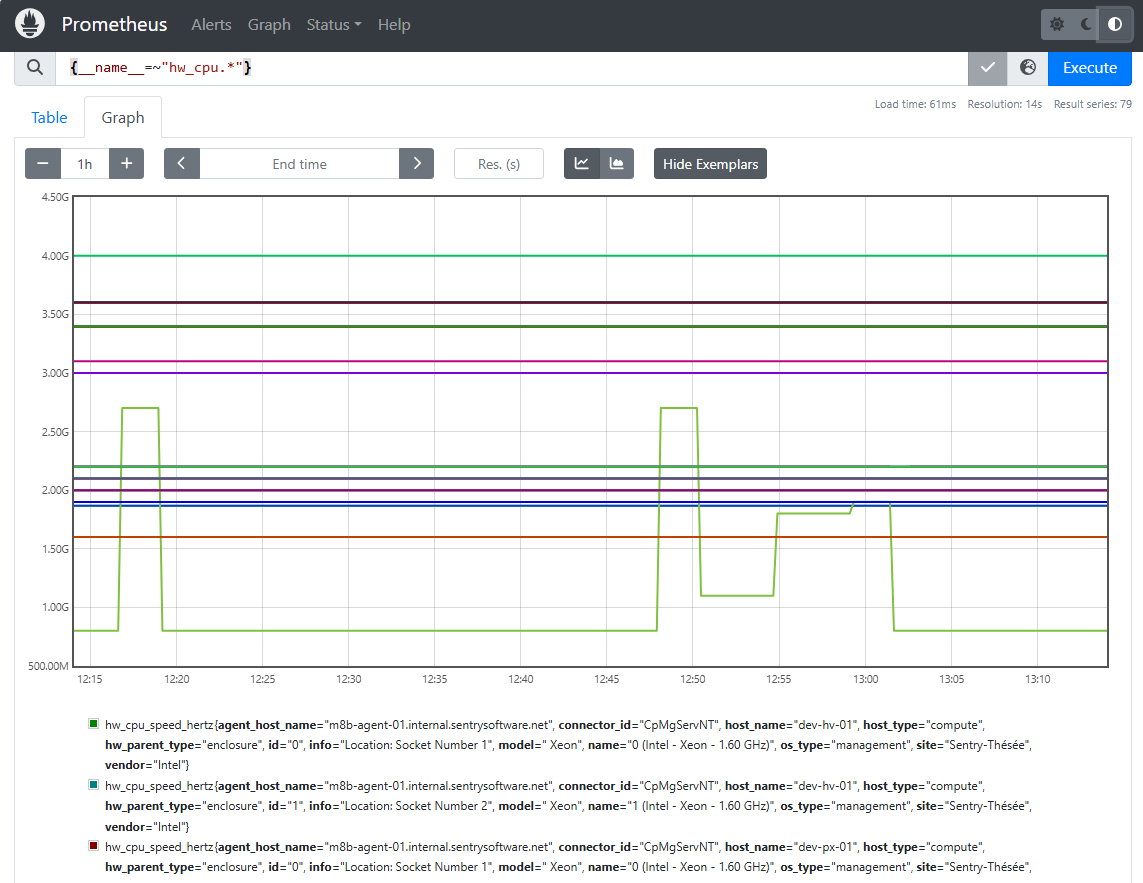Select the auto theme contrast icon
This screenshot has width=1143, height=883.
[x=1114, y=23]
